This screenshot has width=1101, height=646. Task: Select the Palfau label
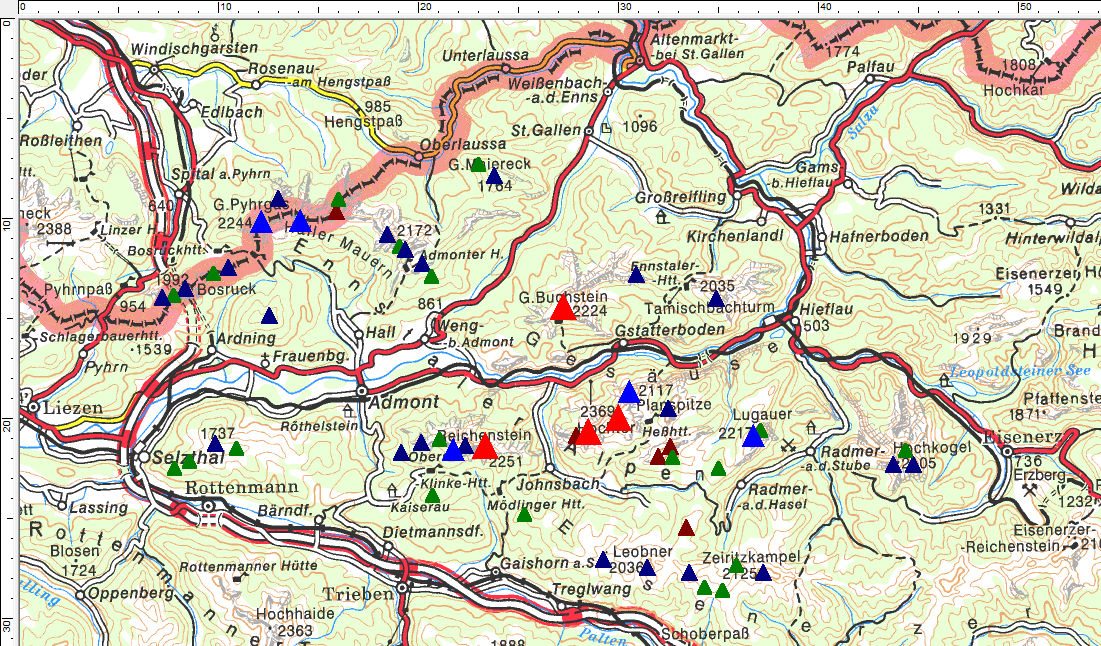pyautogui.click(x=870, y=65)
